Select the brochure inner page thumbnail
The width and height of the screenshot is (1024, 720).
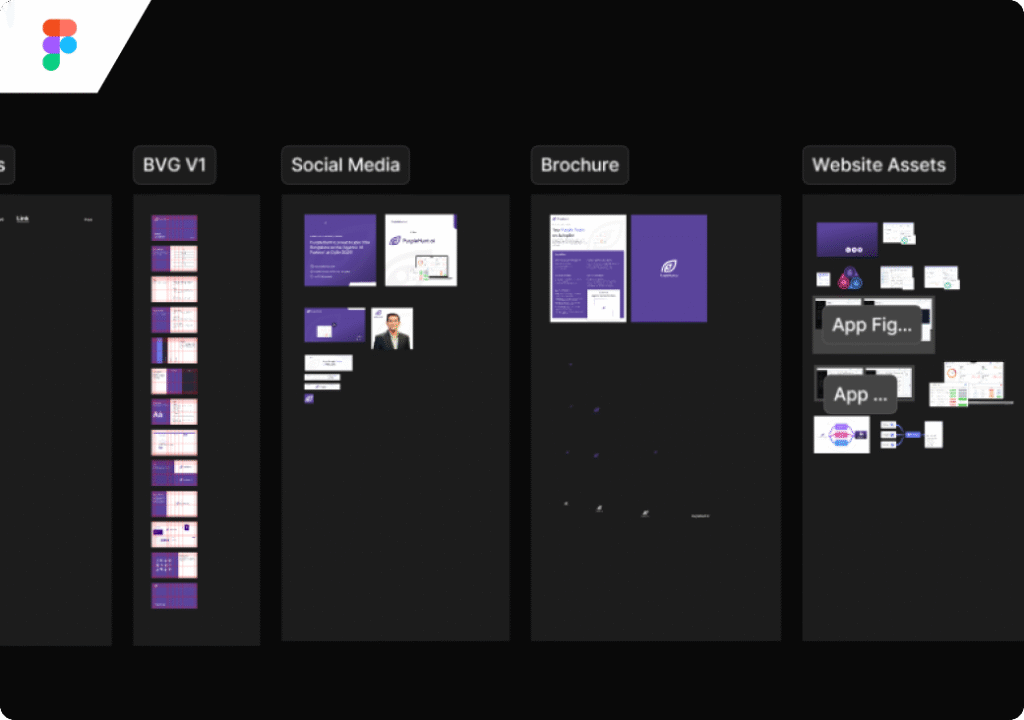point(588,268)
